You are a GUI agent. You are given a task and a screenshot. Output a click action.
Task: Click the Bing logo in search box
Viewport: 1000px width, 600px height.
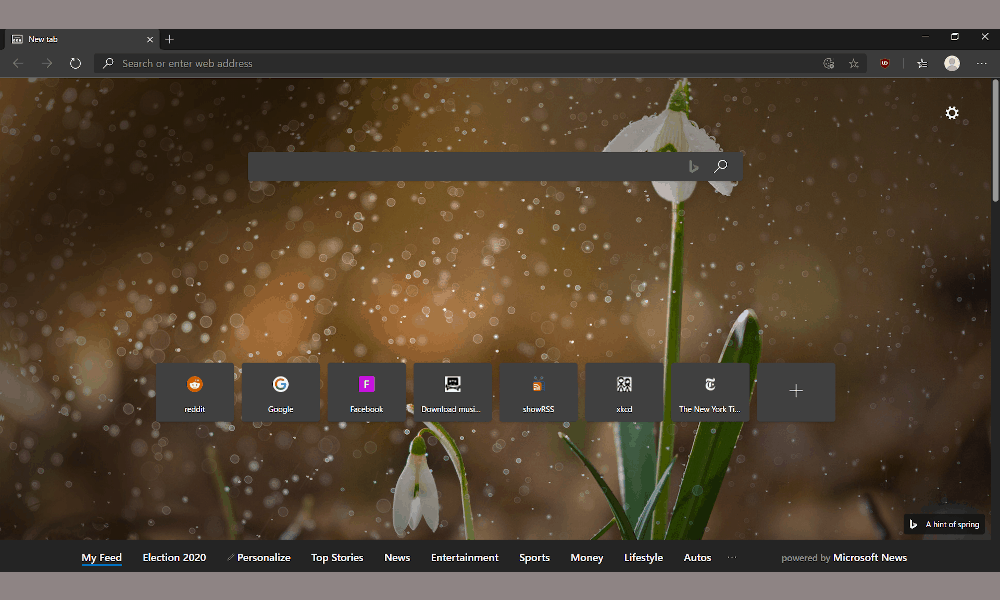click(x=693, y=167)
